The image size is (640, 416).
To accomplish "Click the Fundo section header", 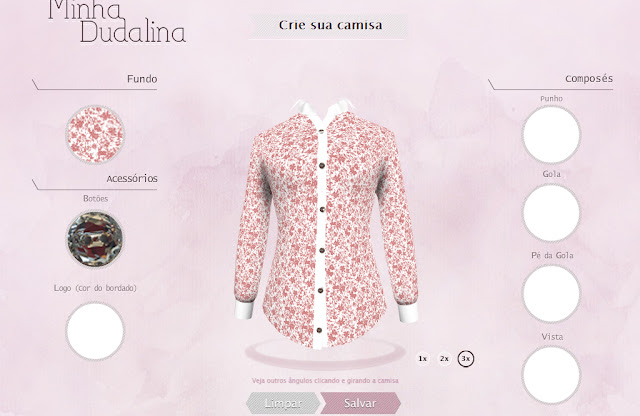I will 142,79.
